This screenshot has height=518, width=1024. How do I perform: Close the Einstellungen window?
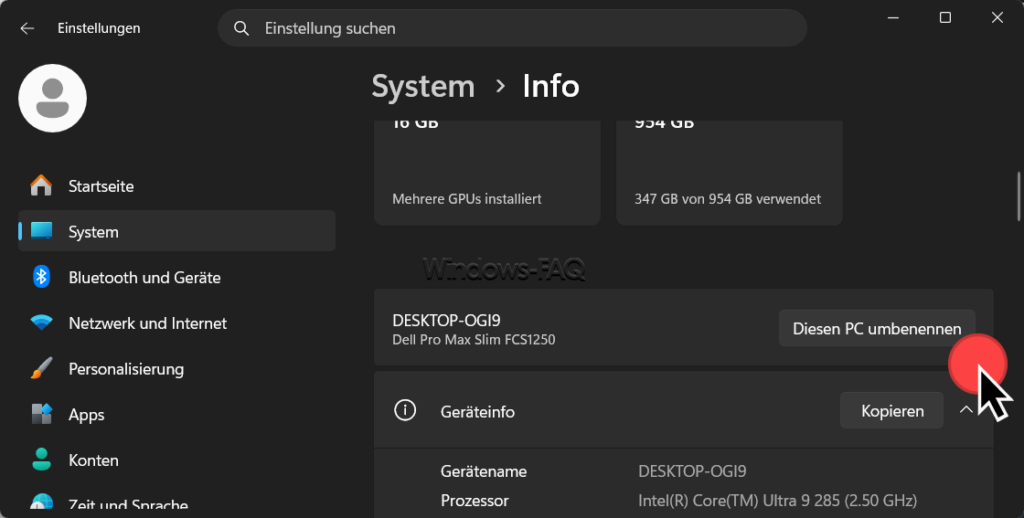[997, 18]
